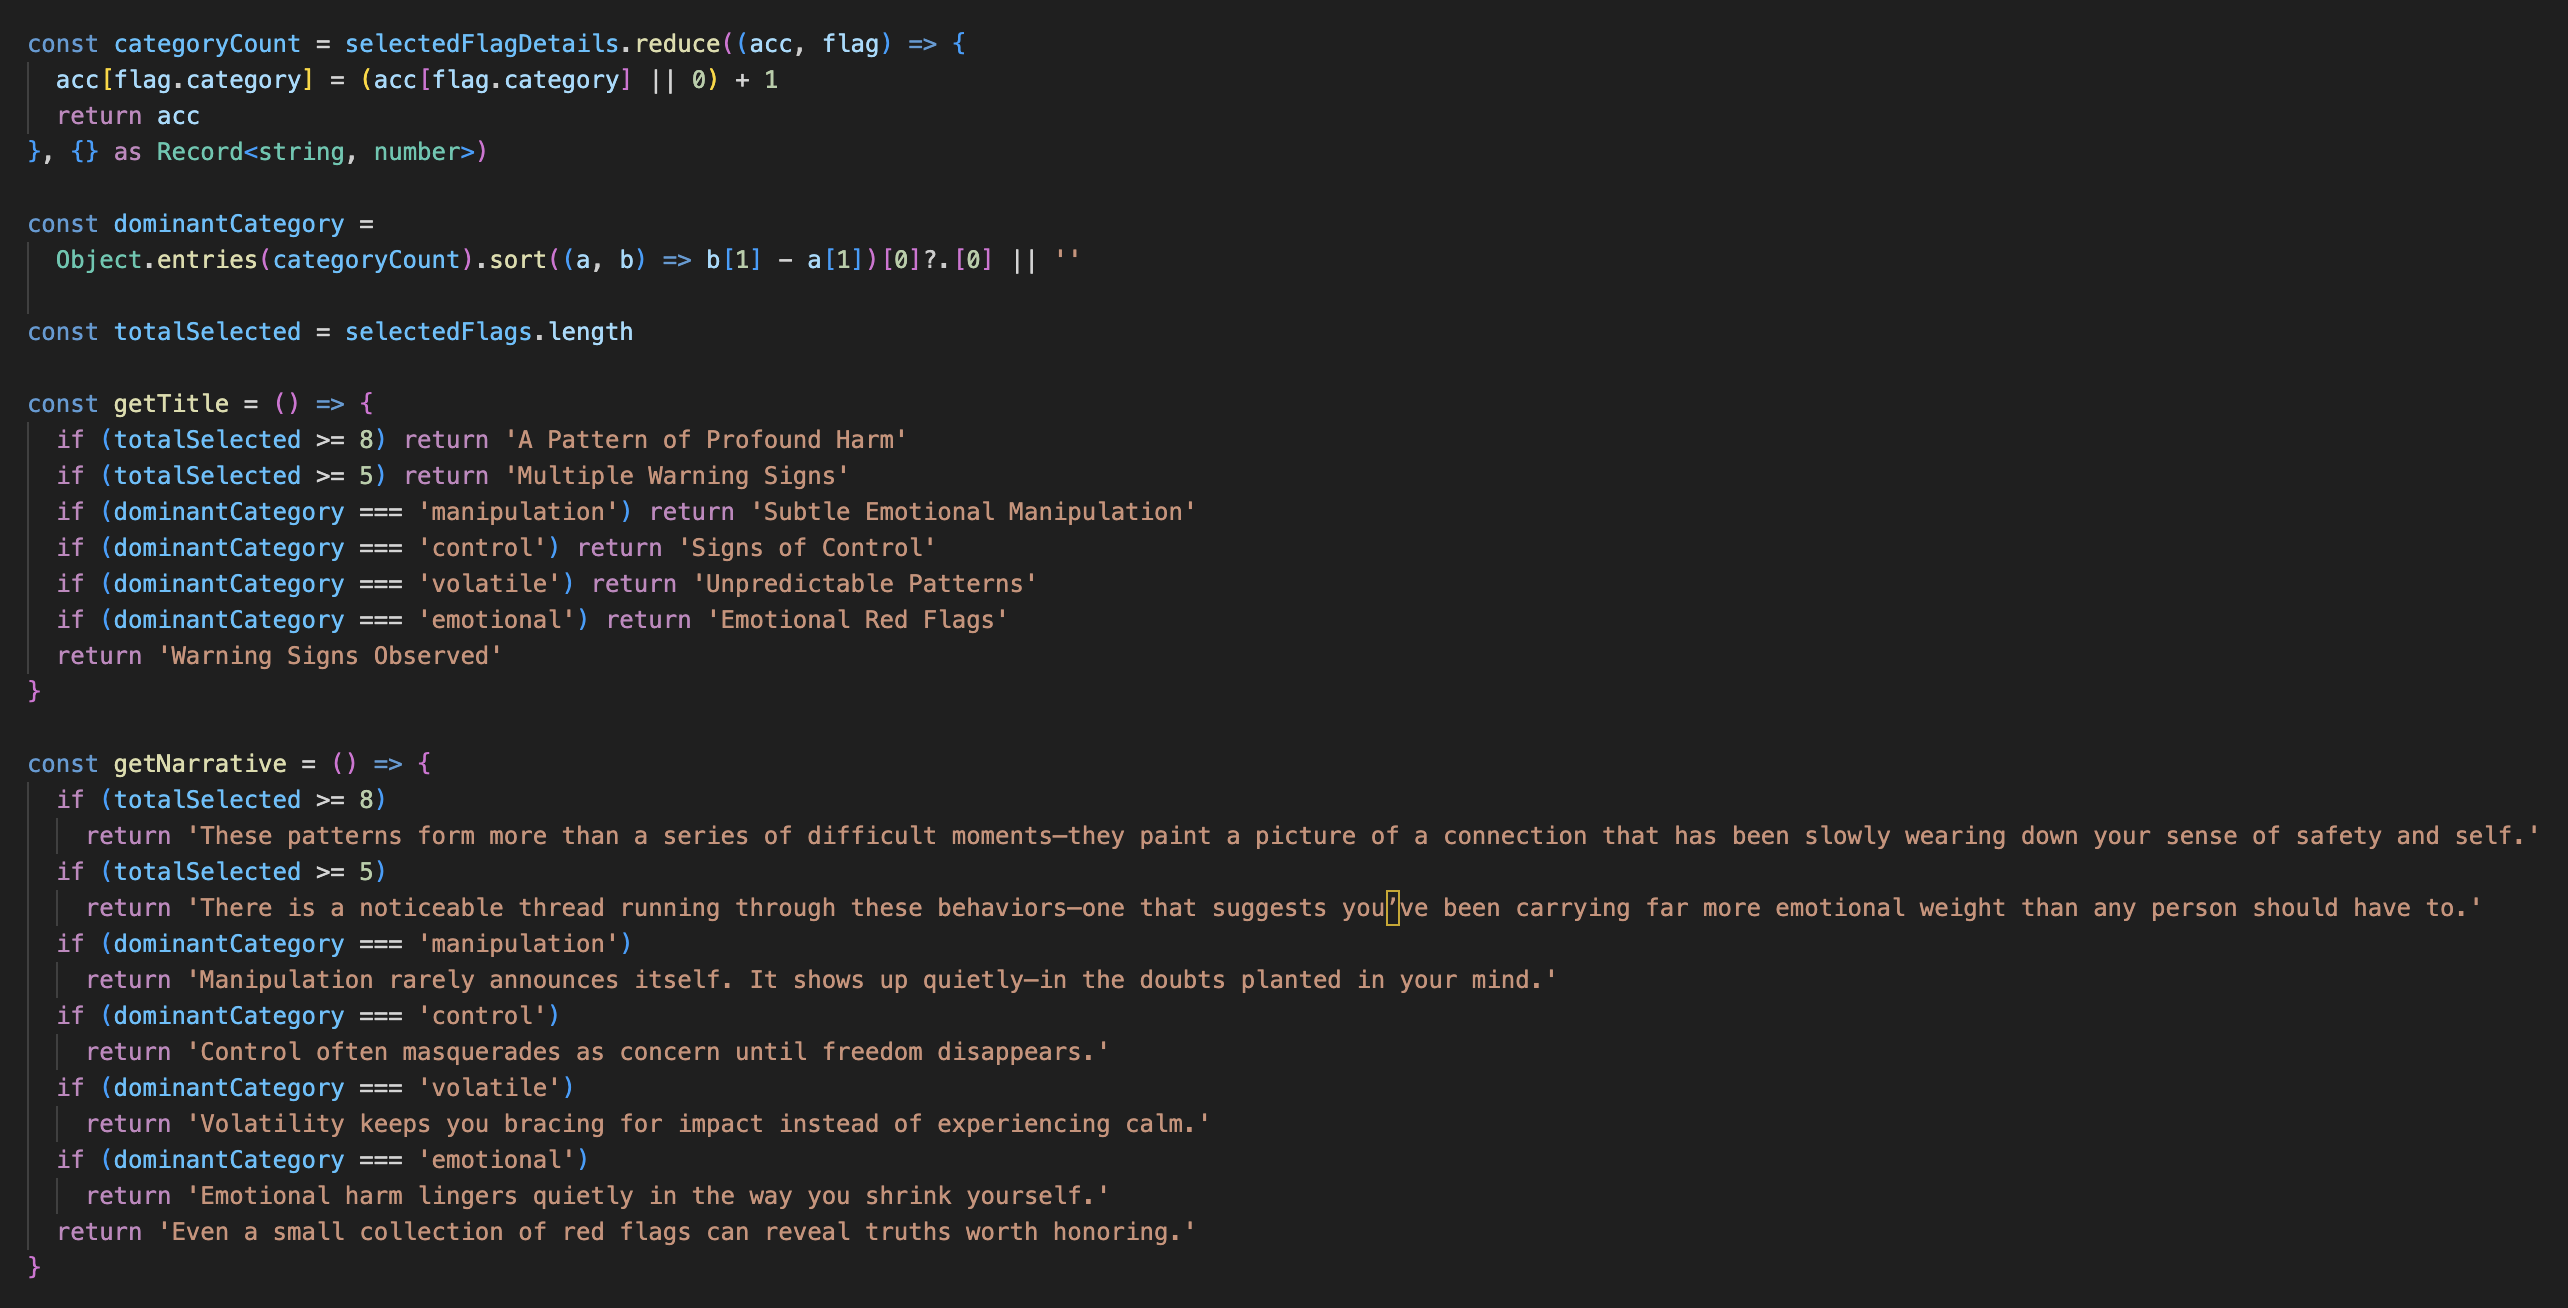The height and width of the screenshot is (1308, 2568).
Task: Click the 'A Pattern of Profound Harm' string
Action: click(x=705, y=440)
